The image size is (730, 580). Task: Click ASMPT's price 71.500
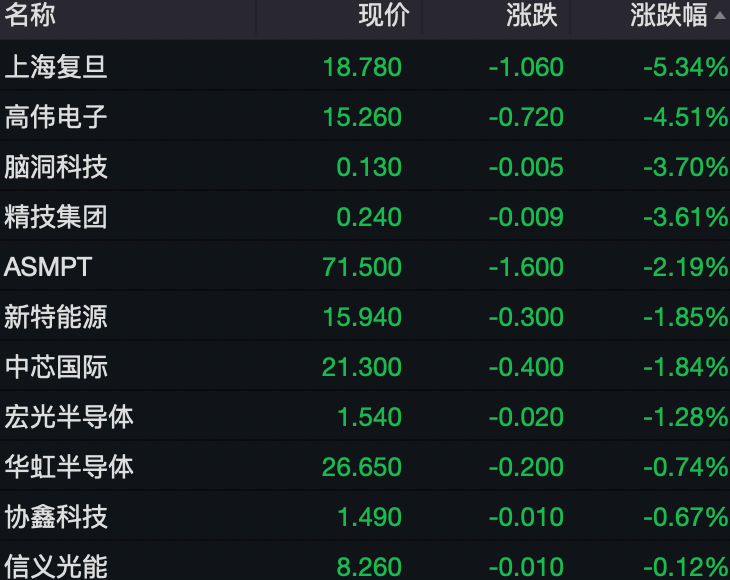362,267
